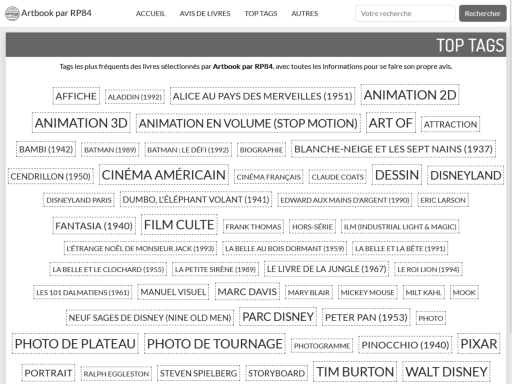Select the Mickey Mouse tag
Viewport: 512px width, 384px height.
(x=367, y=292)
